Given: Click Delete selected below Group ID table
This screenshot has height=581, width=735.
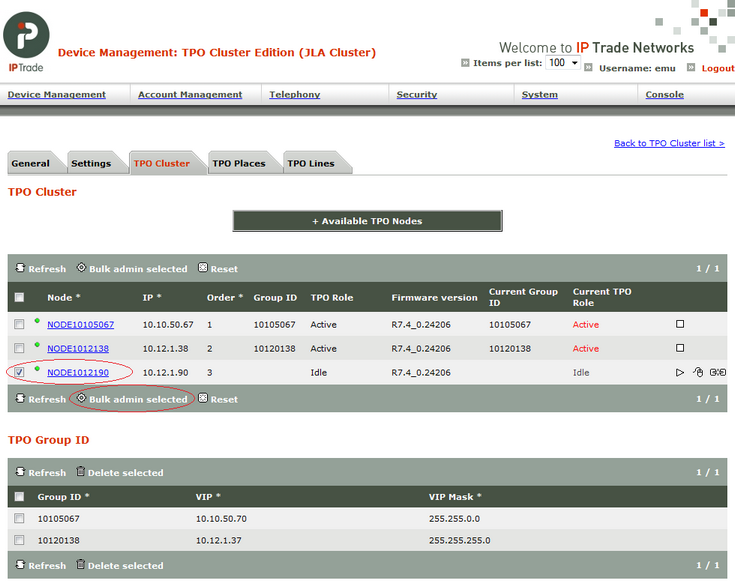Looking at the screenshot, I should [120, 566].
